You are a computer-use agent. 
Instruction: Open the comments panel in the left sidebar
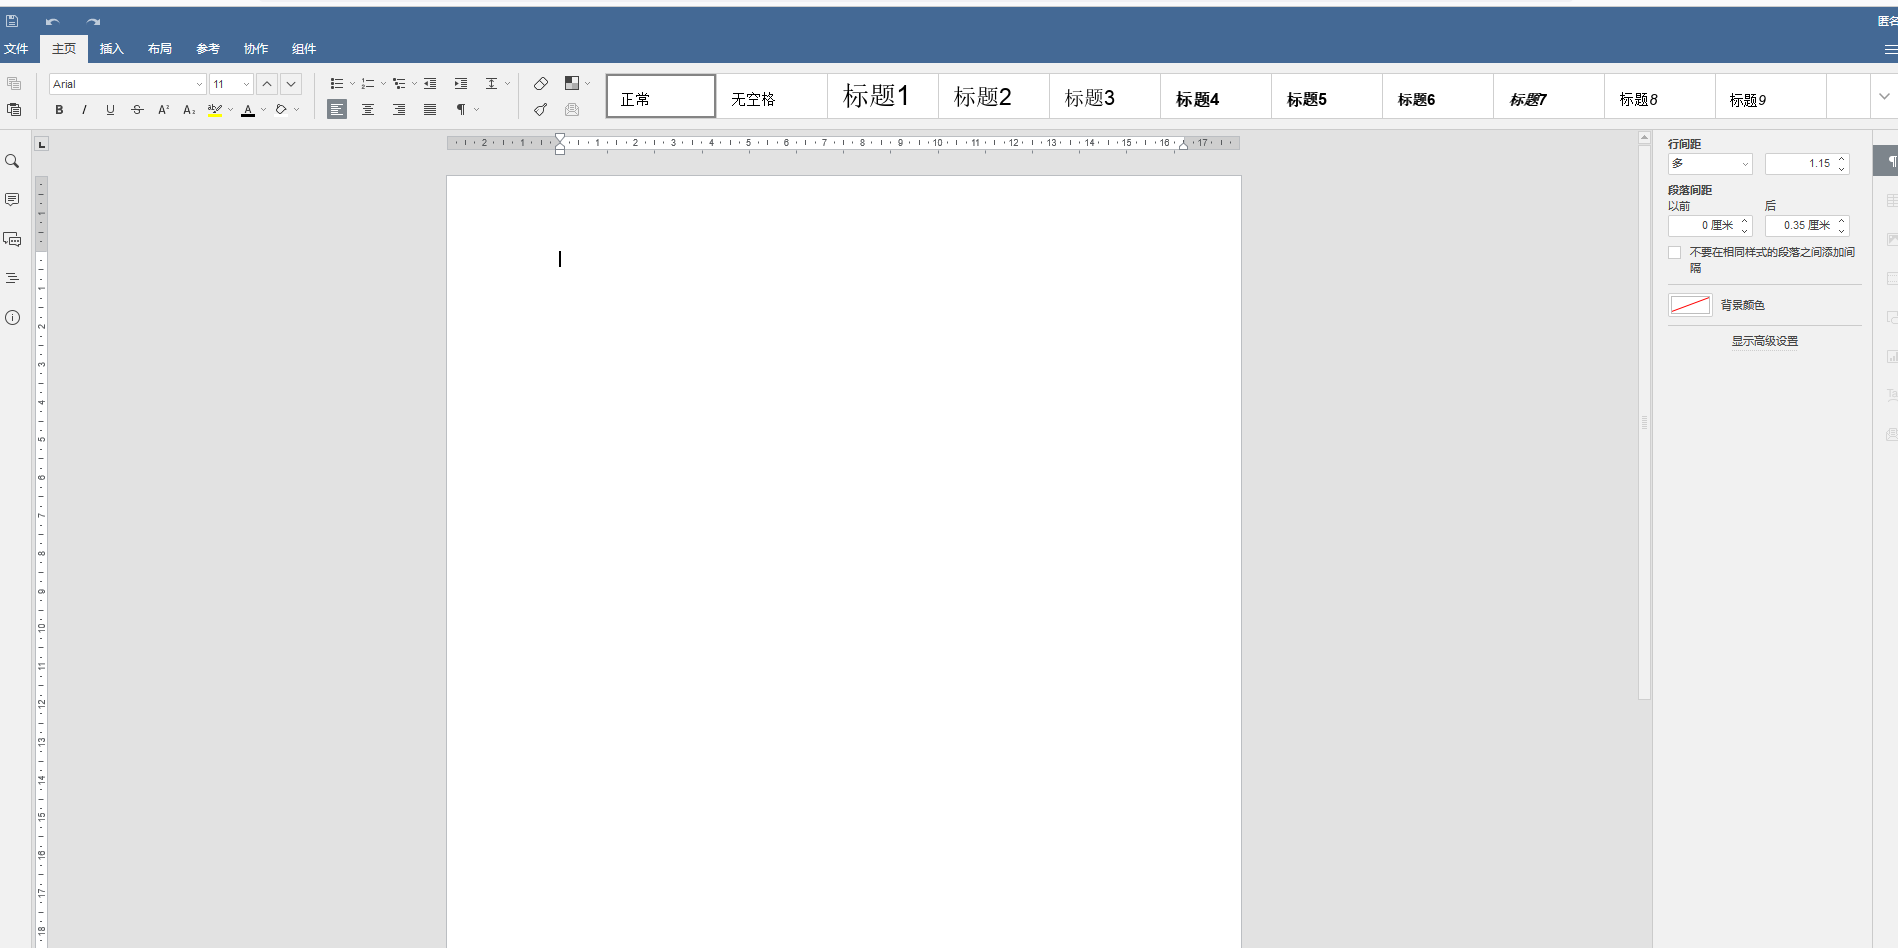point(12,200)
